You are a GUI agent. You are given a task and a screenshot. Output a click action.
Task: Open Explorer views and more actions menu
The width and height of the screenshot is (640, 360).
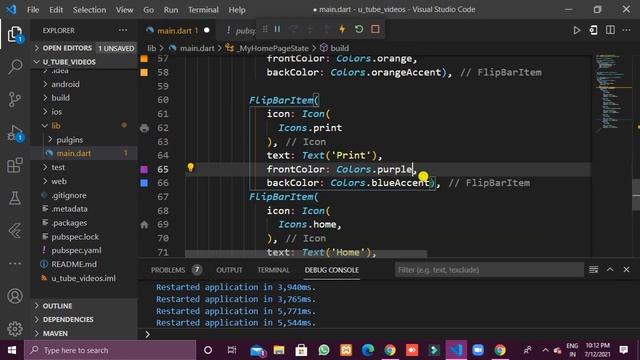point(122,30)
